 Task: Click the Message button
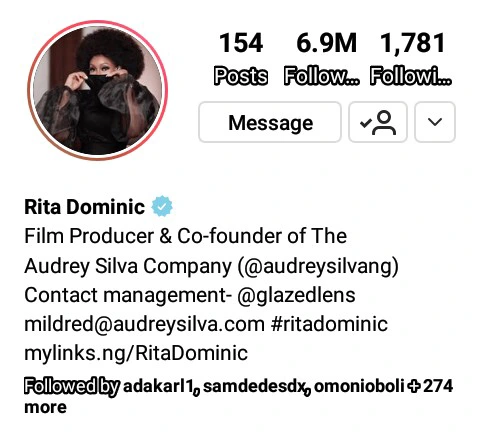point(270,122)
